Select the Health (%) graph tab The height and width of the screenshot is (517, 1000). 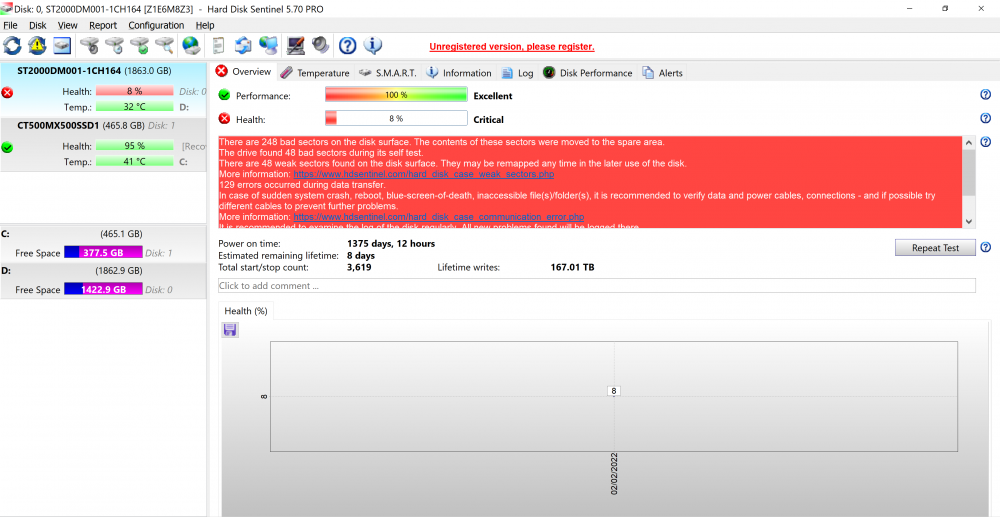tap(246, 311)
